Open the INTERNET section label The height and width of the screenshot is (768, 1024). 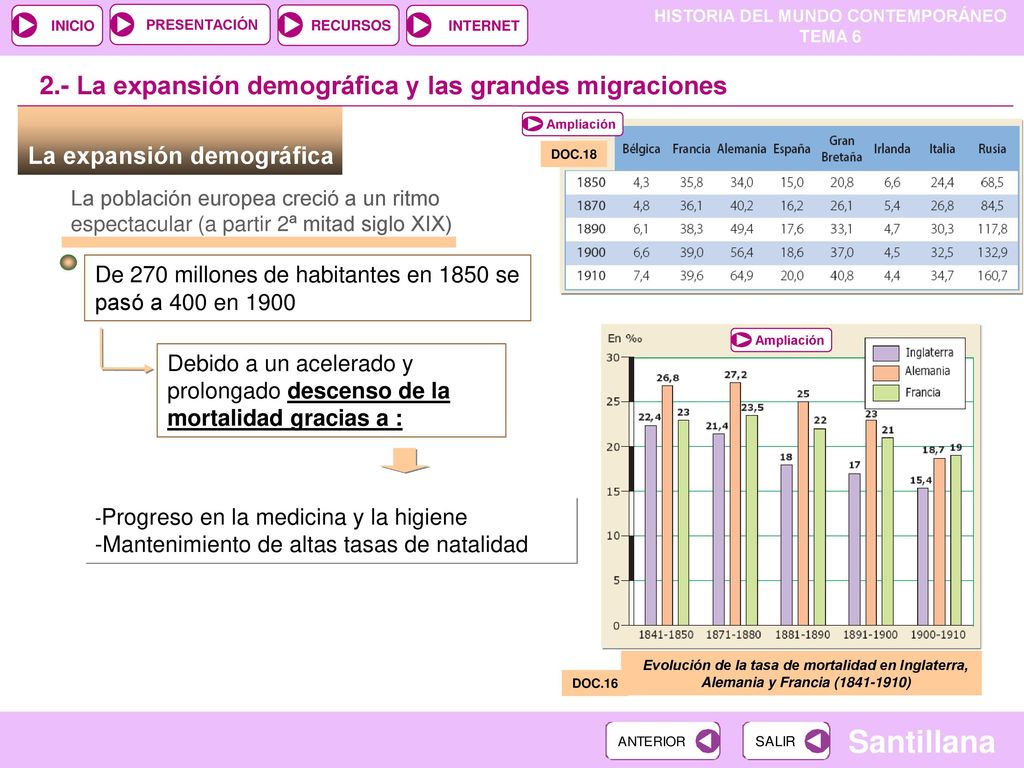(483, 25)
